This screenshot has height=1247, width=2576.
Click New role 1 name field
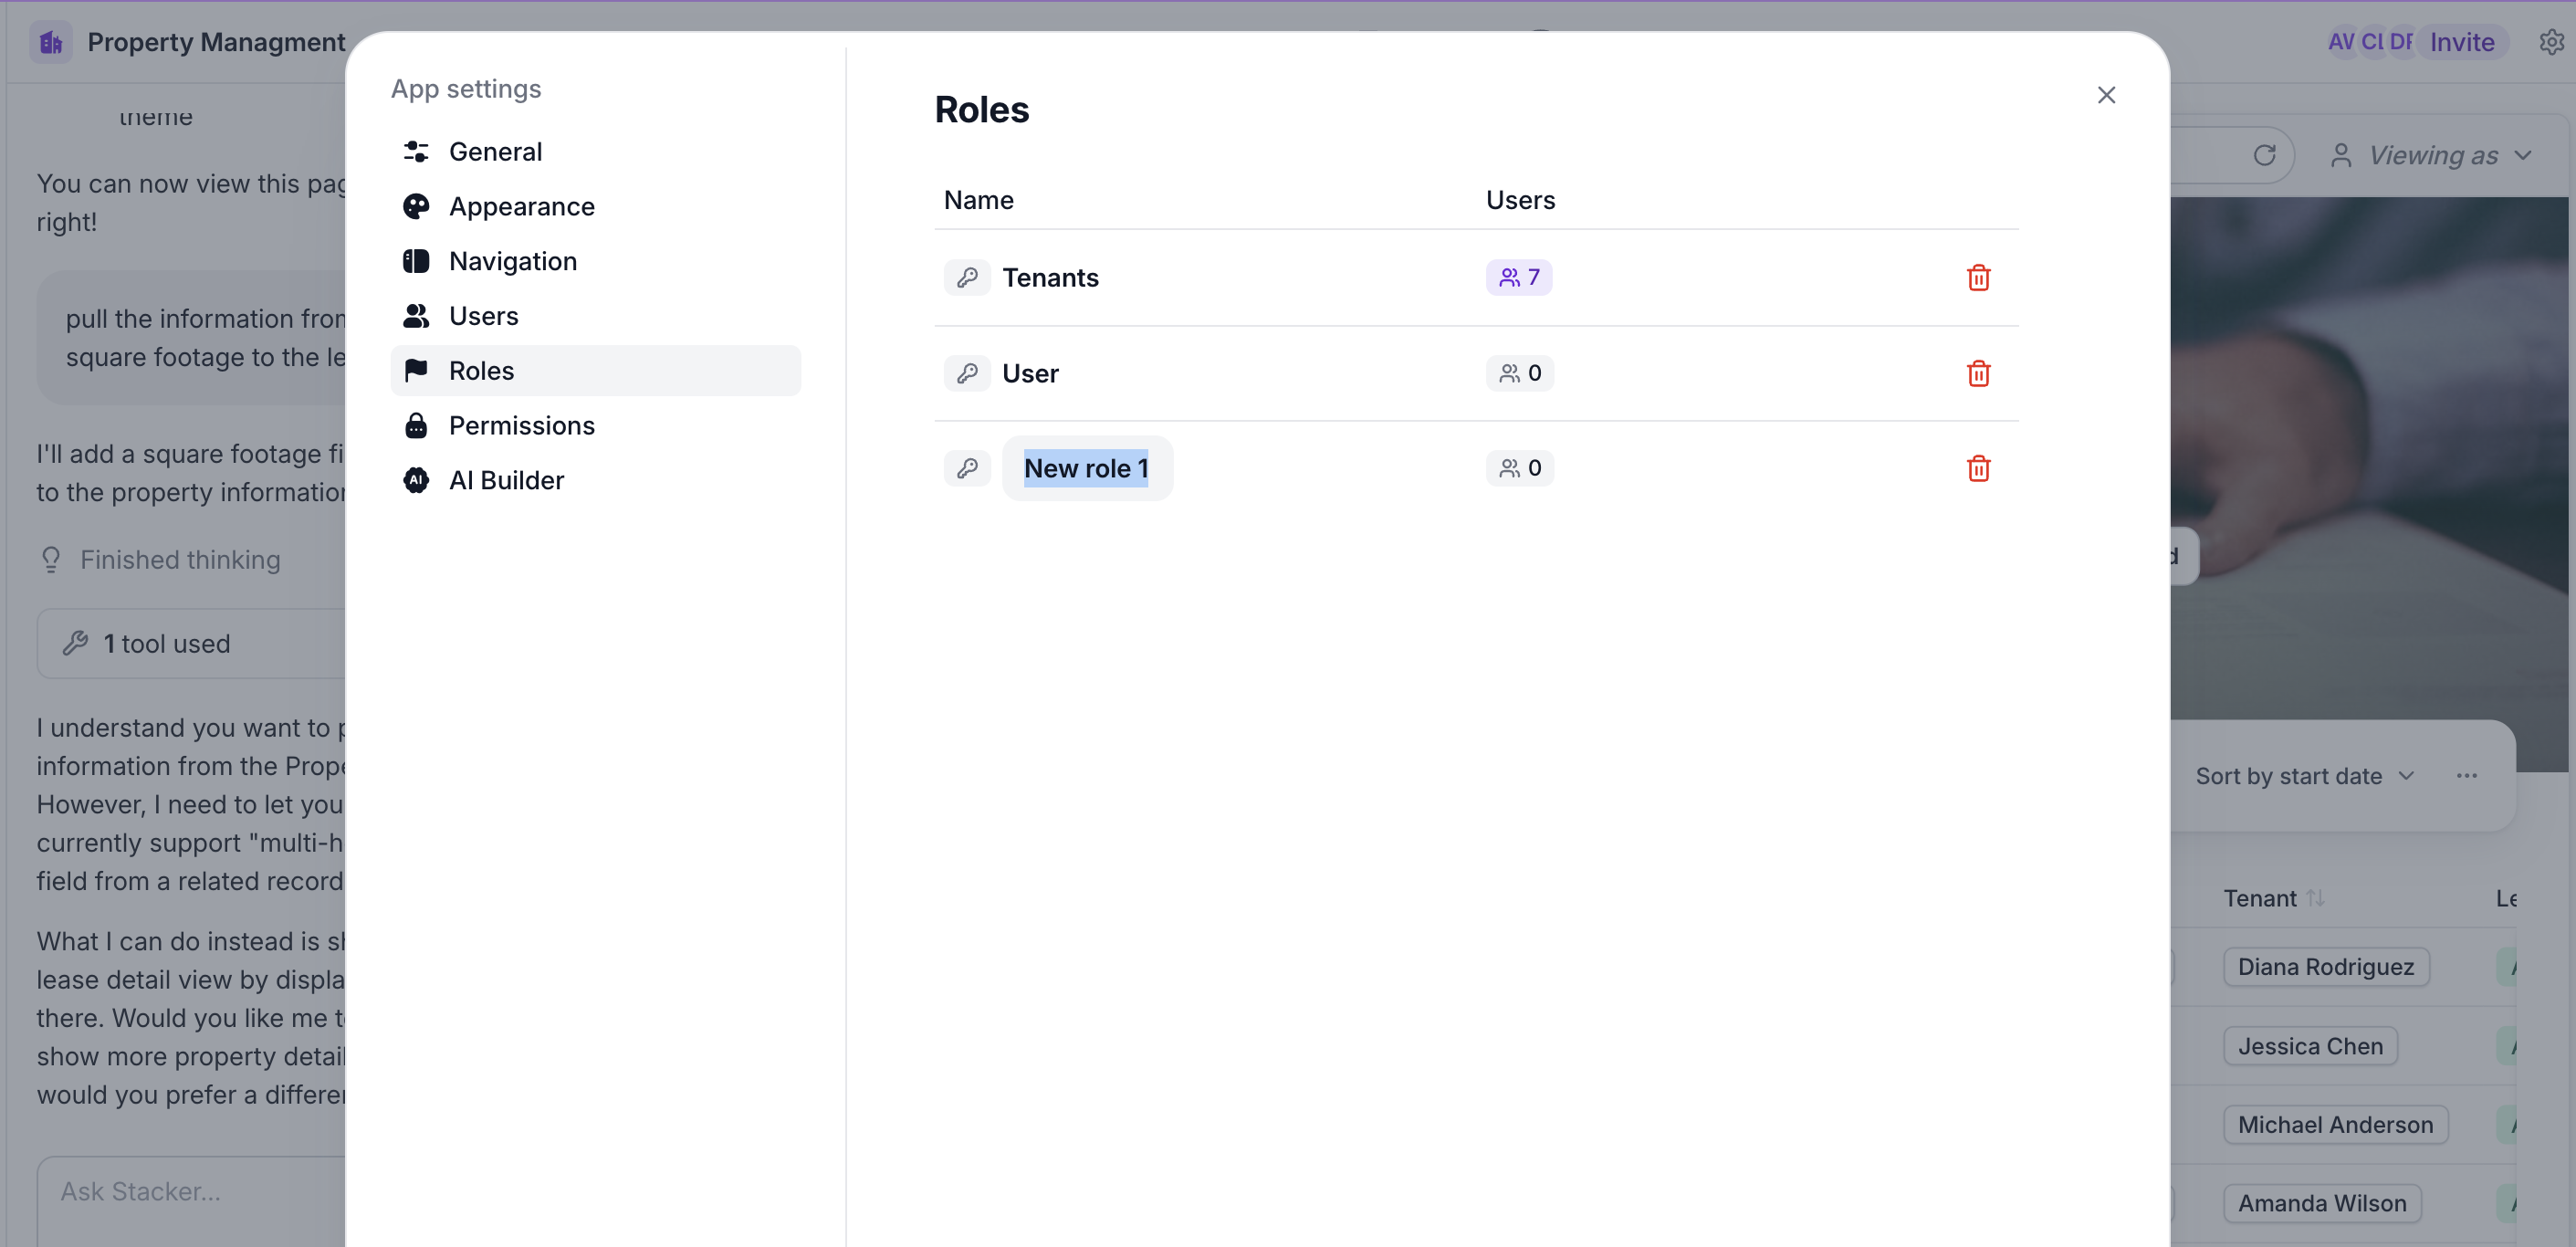point(1086,468)
